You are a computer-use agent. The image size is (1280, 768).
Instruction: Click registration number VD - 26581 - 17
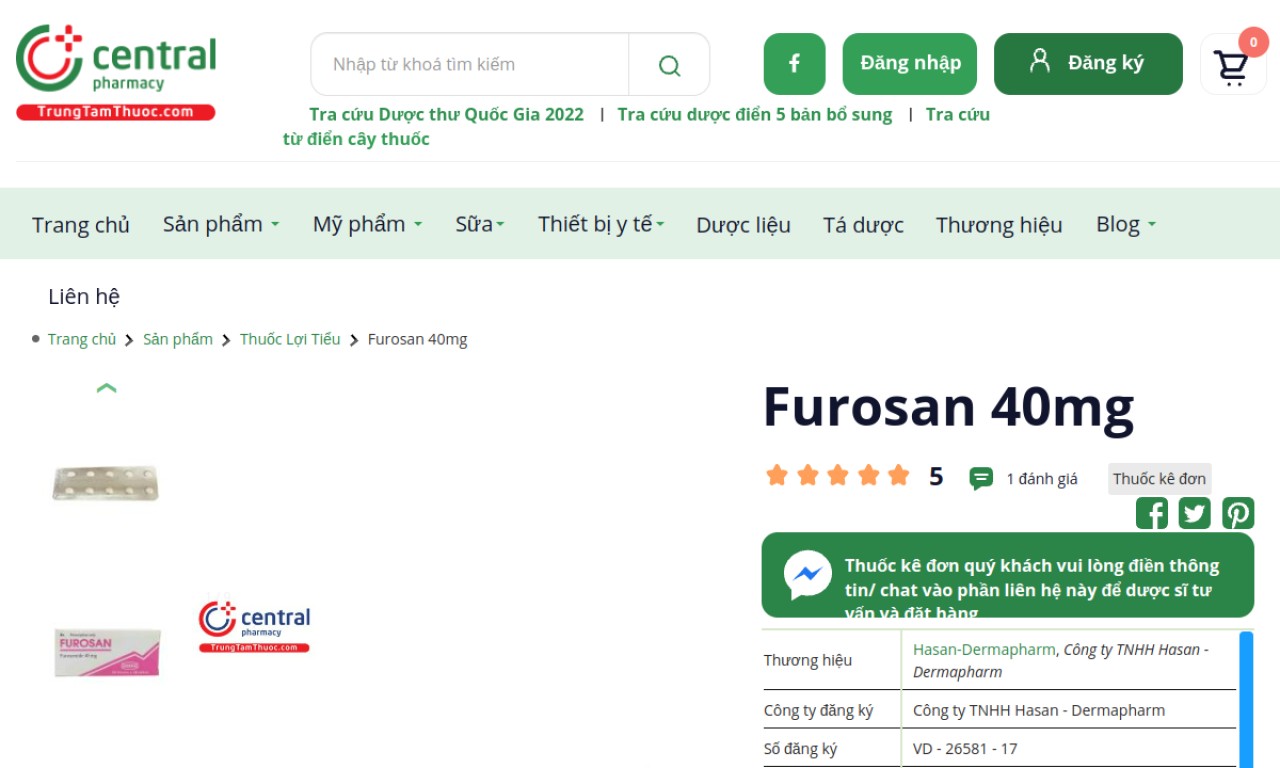965,748
